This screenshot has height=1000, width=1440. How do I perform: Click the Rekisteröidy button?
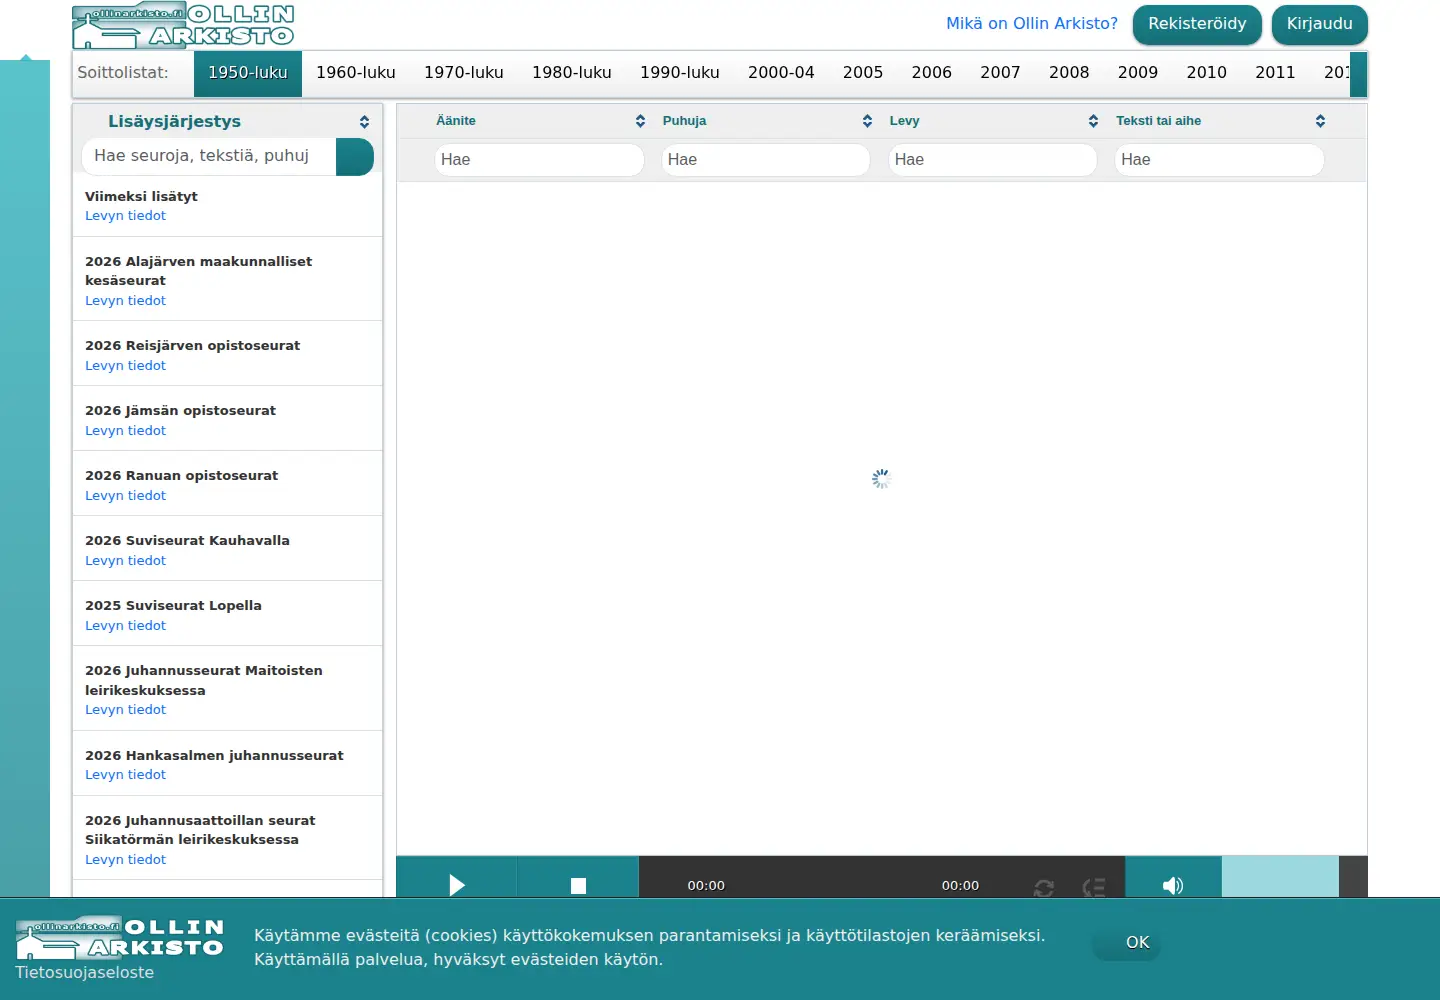click(1197, 24)
